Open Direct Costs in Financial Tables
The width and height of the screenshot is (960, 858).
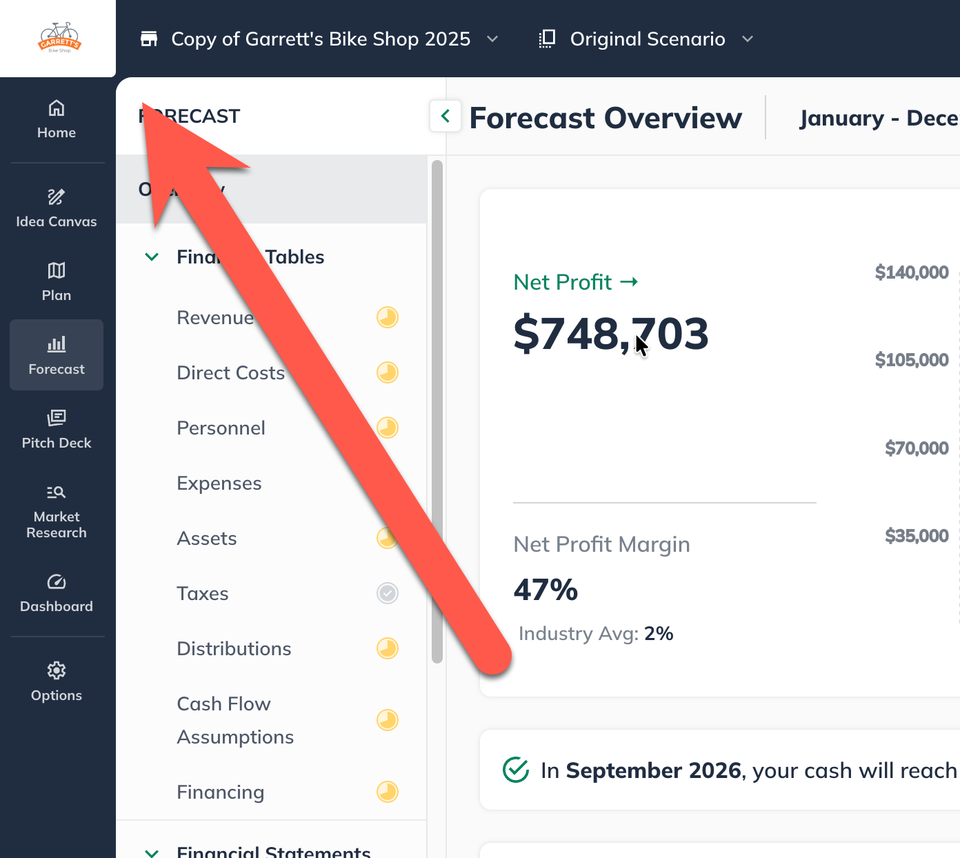click(x=231, y=372)
